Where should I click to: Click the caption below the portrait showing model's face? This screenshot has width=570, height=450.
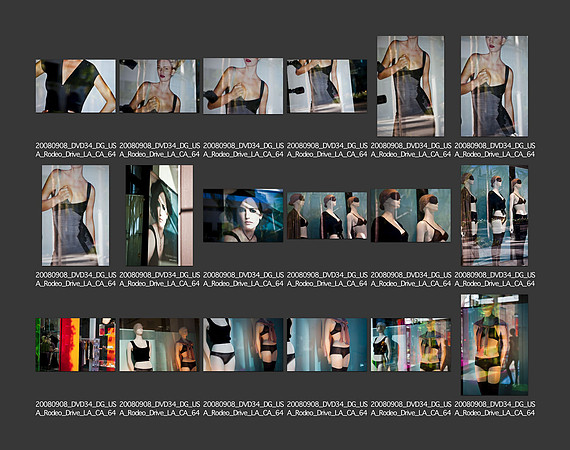point(495,150)
